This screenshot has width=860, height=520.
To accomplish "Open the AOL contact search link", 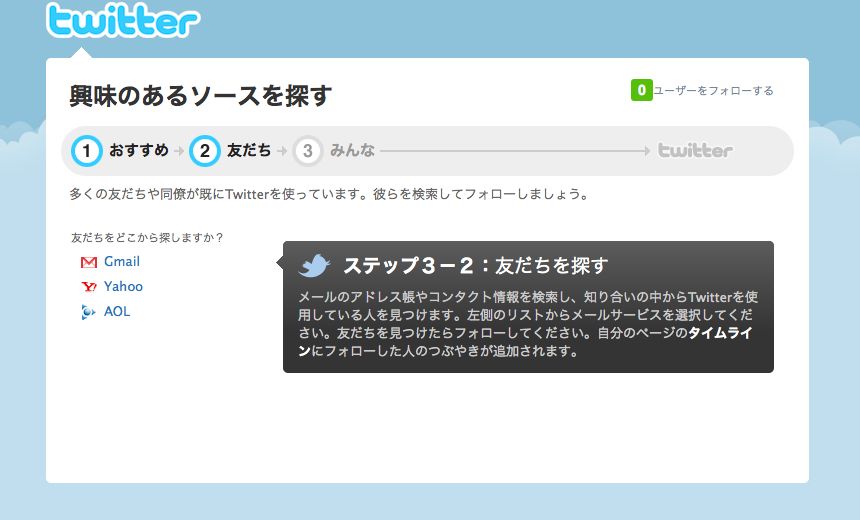I will 117,312.
